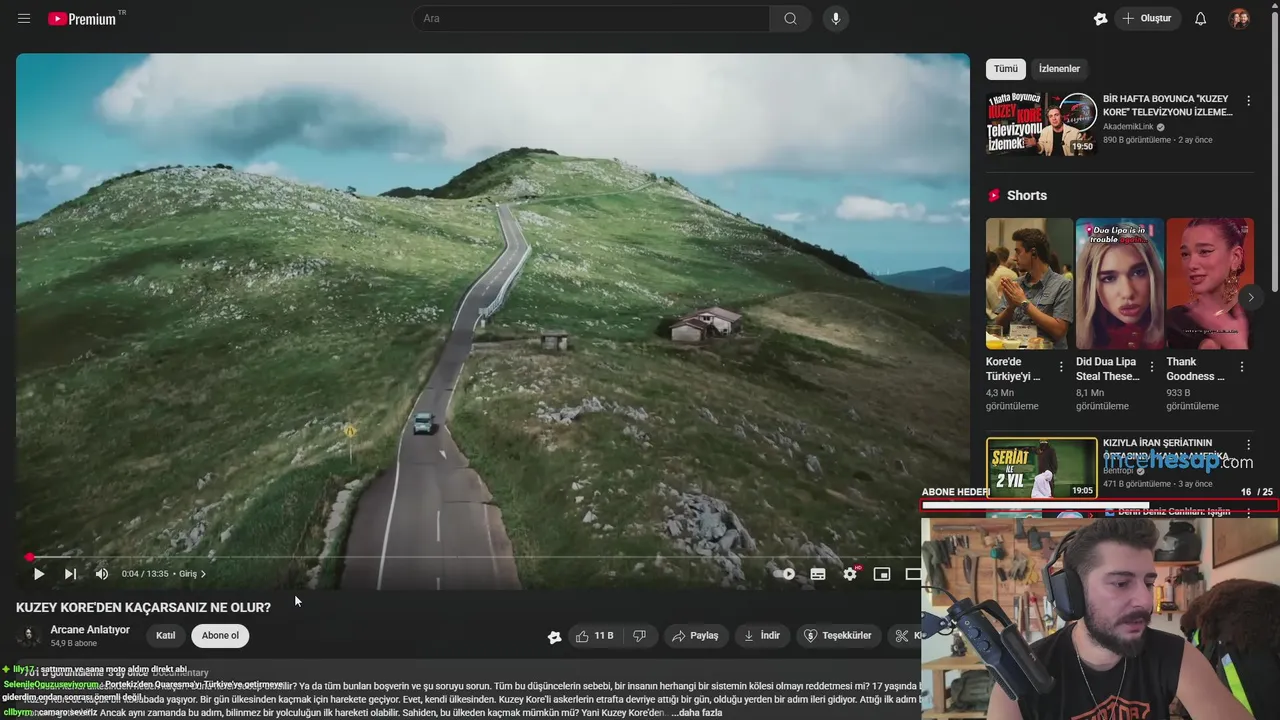Open the sparkle Ask icon in header
Viewport: 1280px width, 720px height.
[1100, 18]
